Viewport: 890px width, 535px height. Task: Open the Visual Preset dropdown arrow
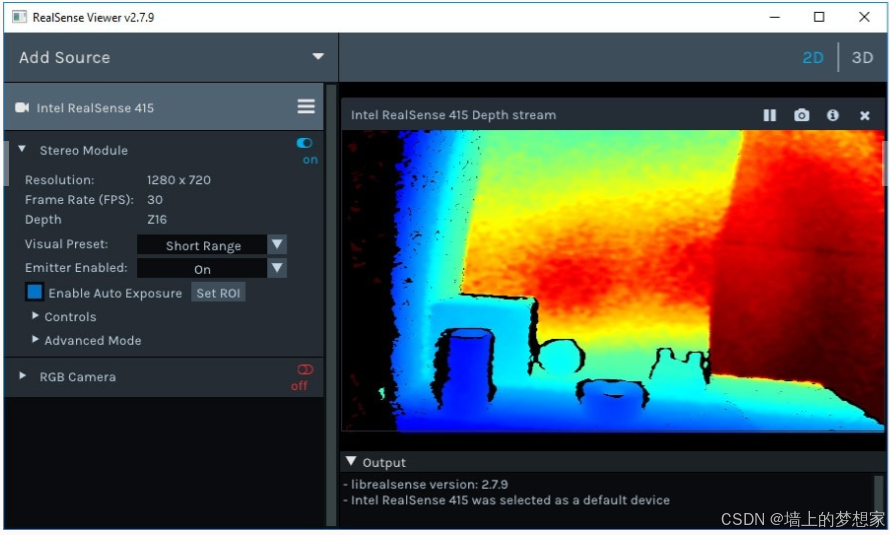(x=277, y=245)
